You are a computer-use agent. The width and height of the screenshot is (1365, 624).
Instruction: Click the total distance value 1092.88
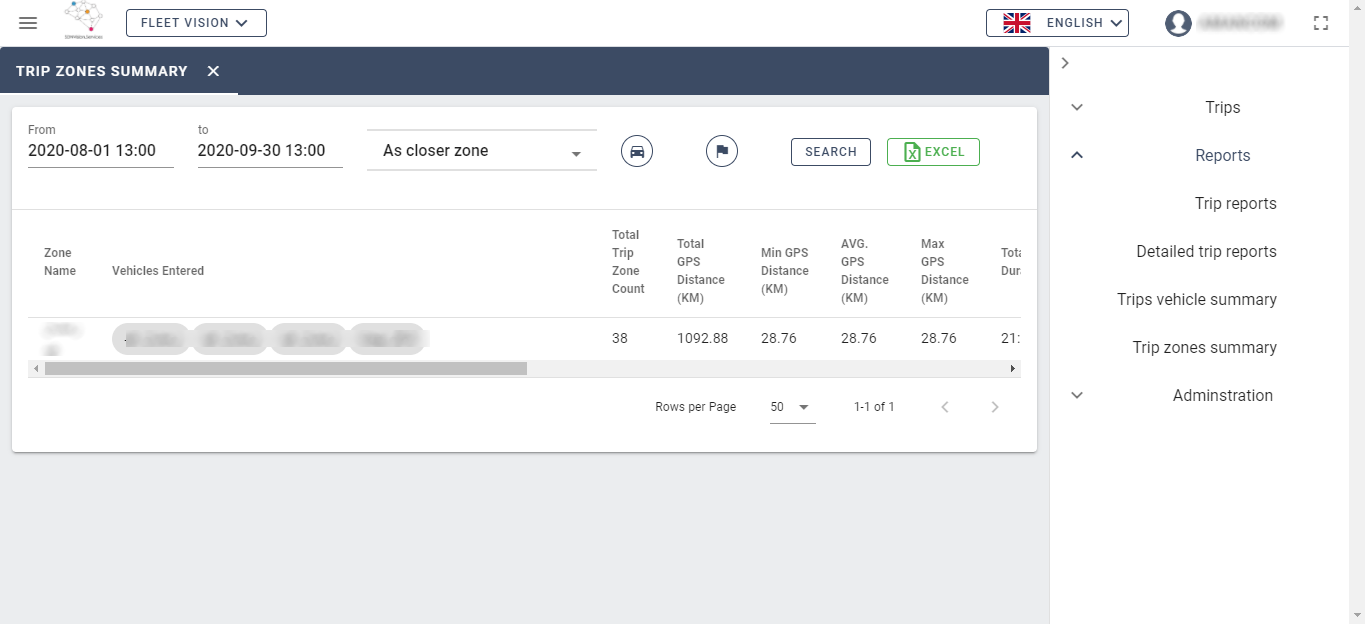pyautogui.click(x=703, y=339)
